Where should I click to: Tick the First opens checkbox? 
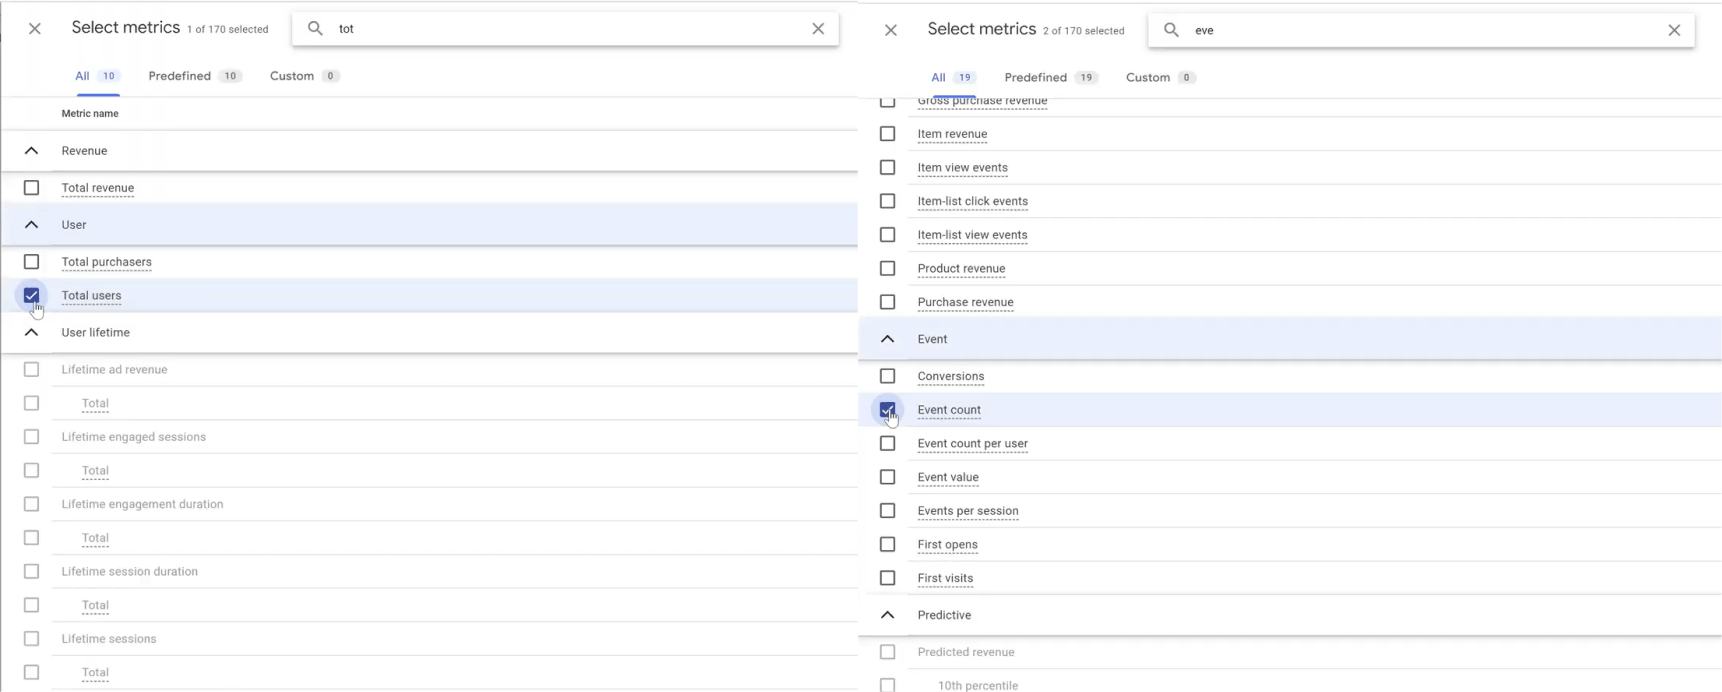[887, 544]
